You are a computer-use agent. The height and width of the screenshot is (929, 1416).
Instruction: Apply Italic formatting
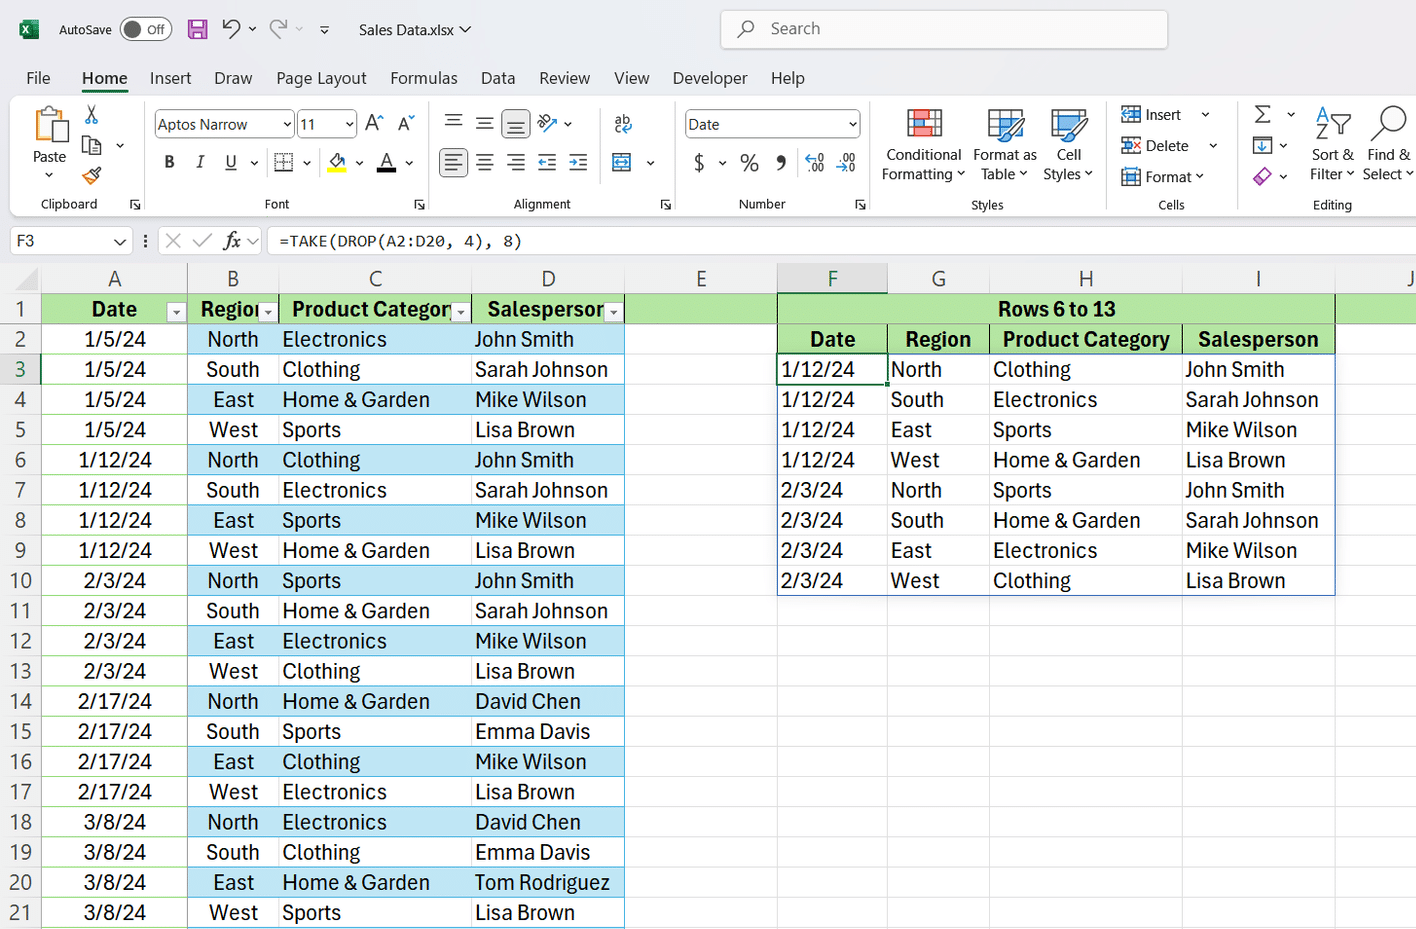[x=200, y=162]
